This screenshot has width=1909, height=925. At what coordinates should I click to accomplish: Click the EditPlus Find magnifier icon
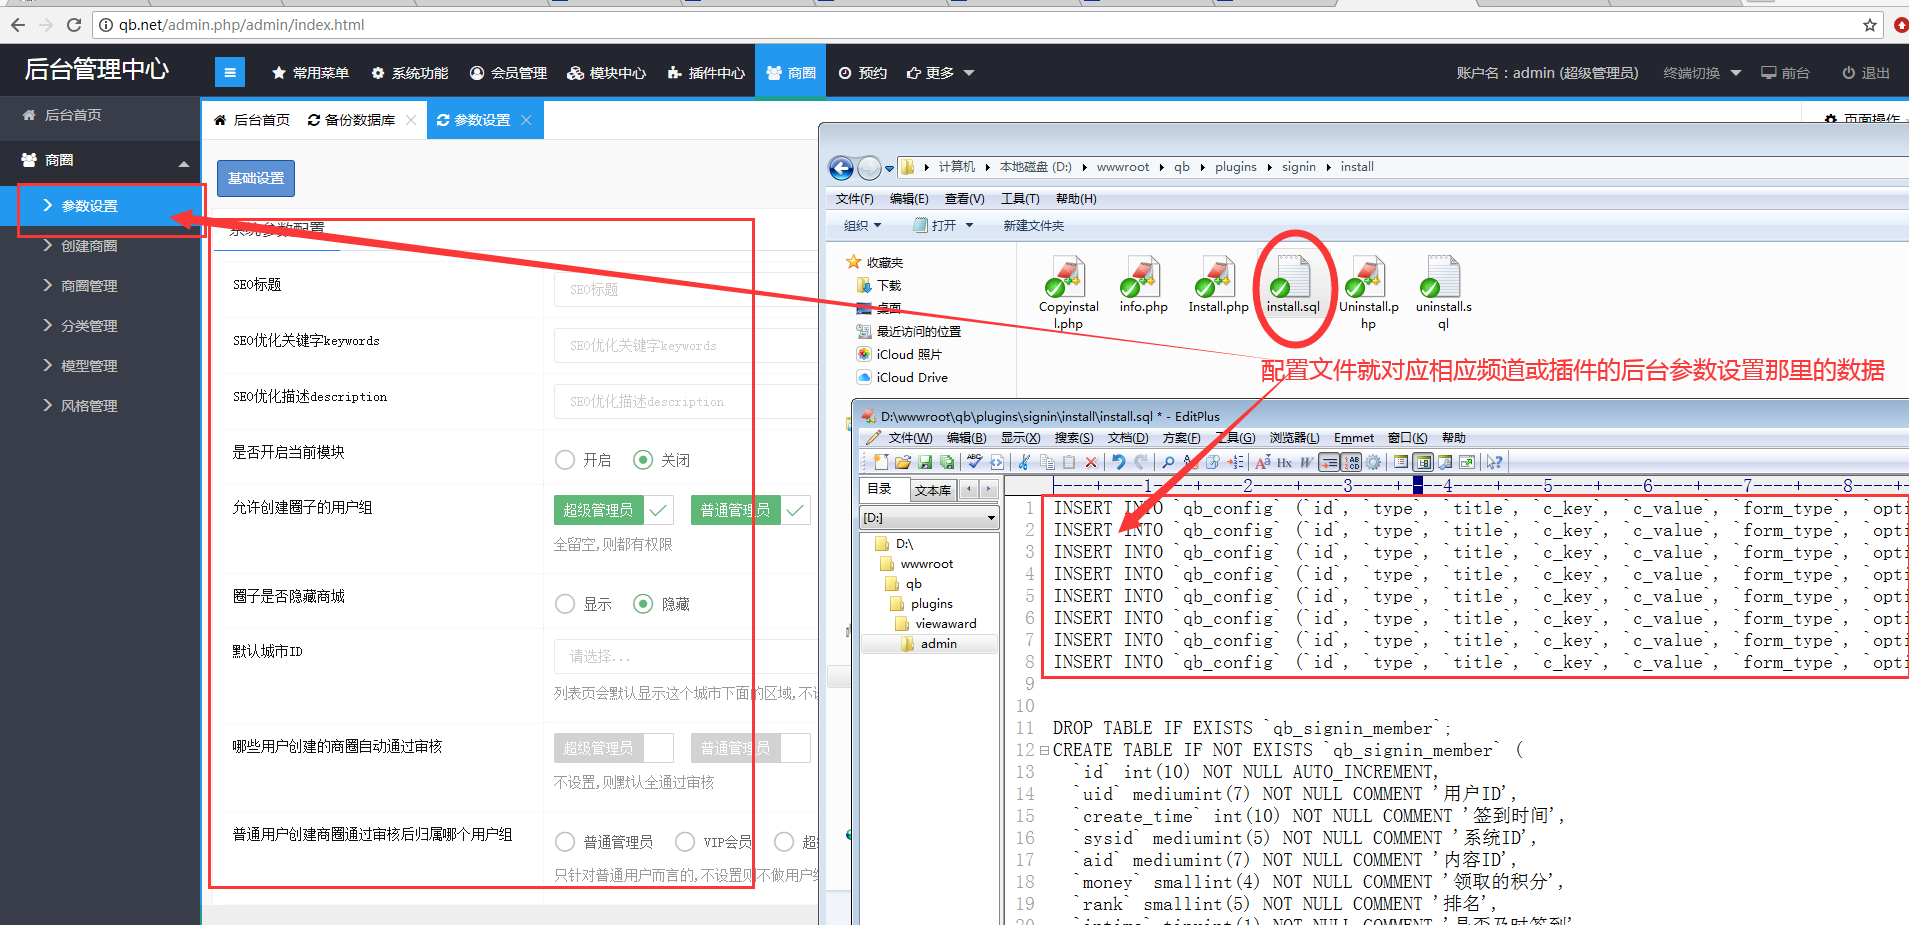coord(1167,462)
